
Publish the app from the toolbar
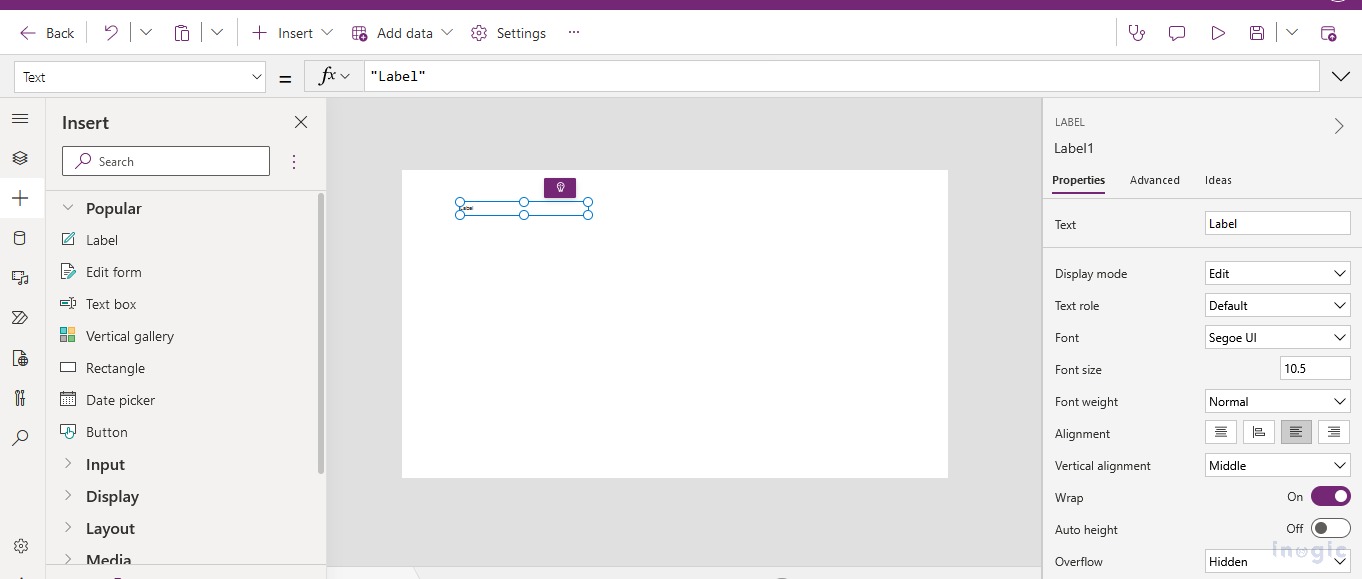coord(1330,33)
